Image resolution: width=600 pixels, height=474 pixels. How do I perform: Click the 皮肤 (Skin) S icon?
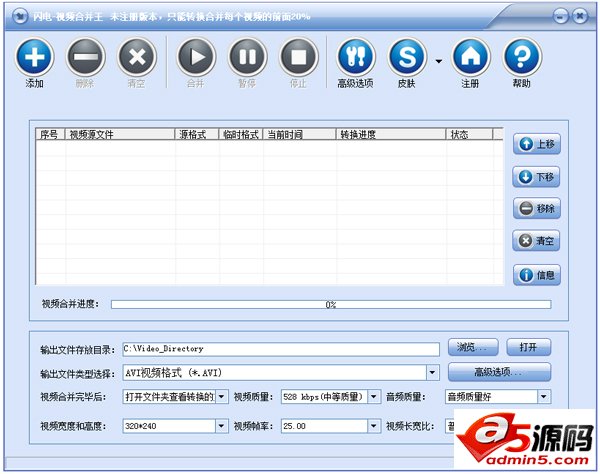tap(407, 57)
